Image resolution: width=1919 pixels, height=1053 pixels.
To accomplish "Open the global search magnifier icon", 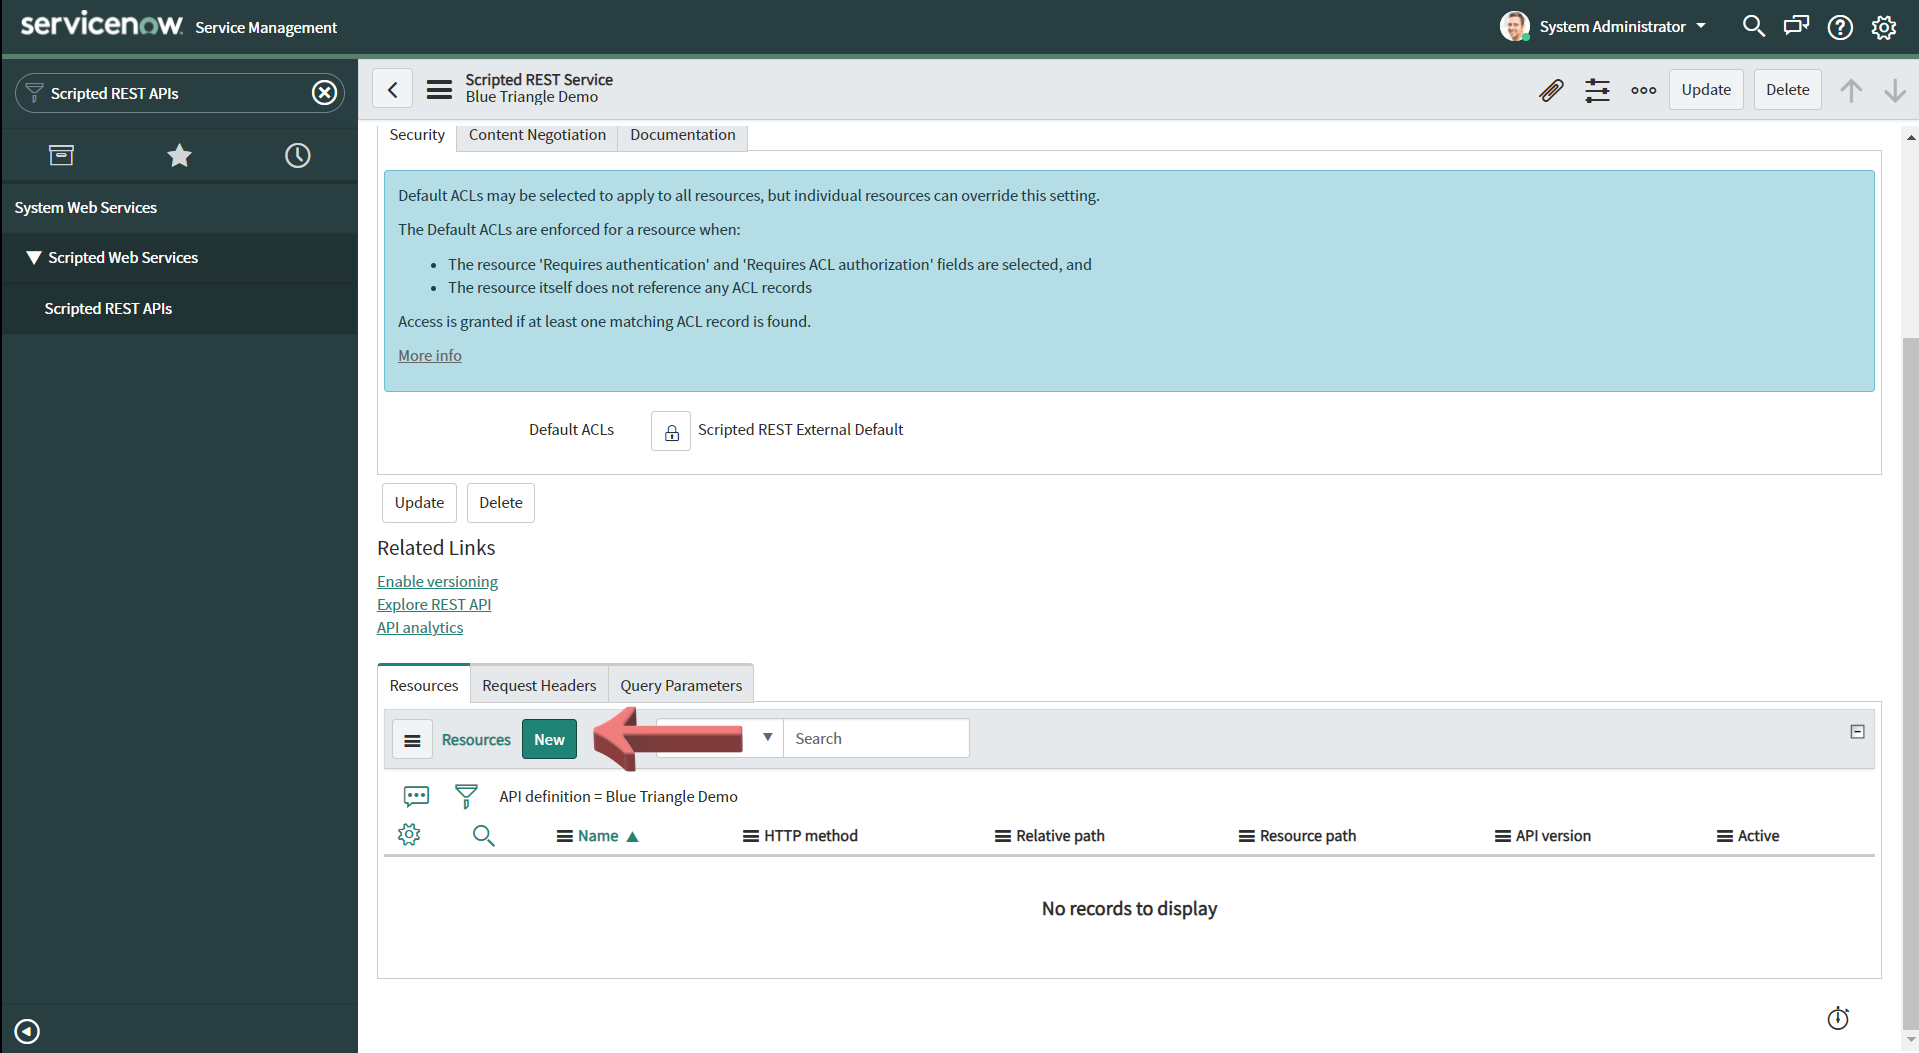I will [x=1753, y=27].
